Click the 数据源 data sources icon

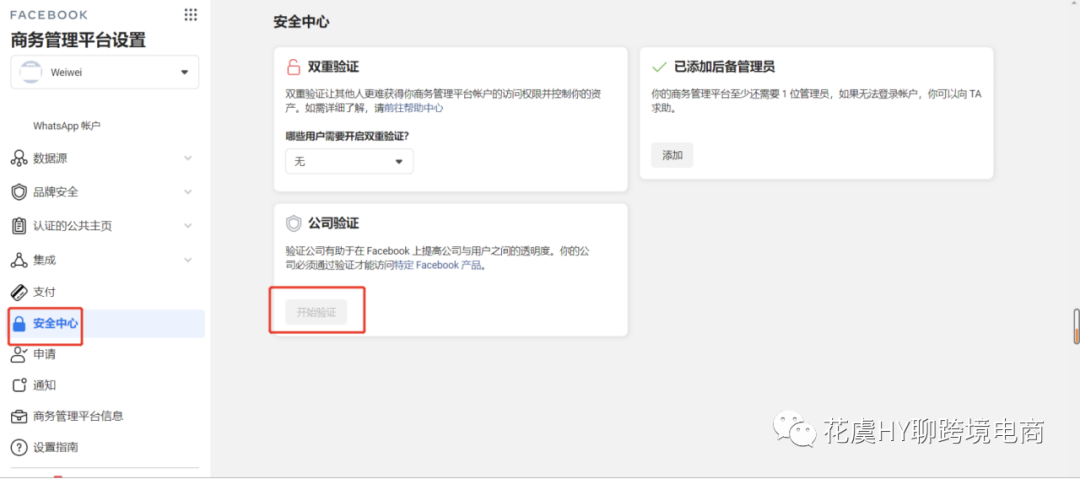[19, 159]
